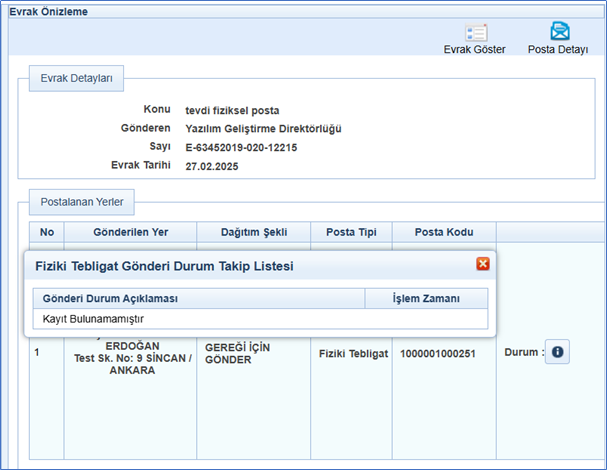Open Posta Detayı envelope icon

(557, 32)
